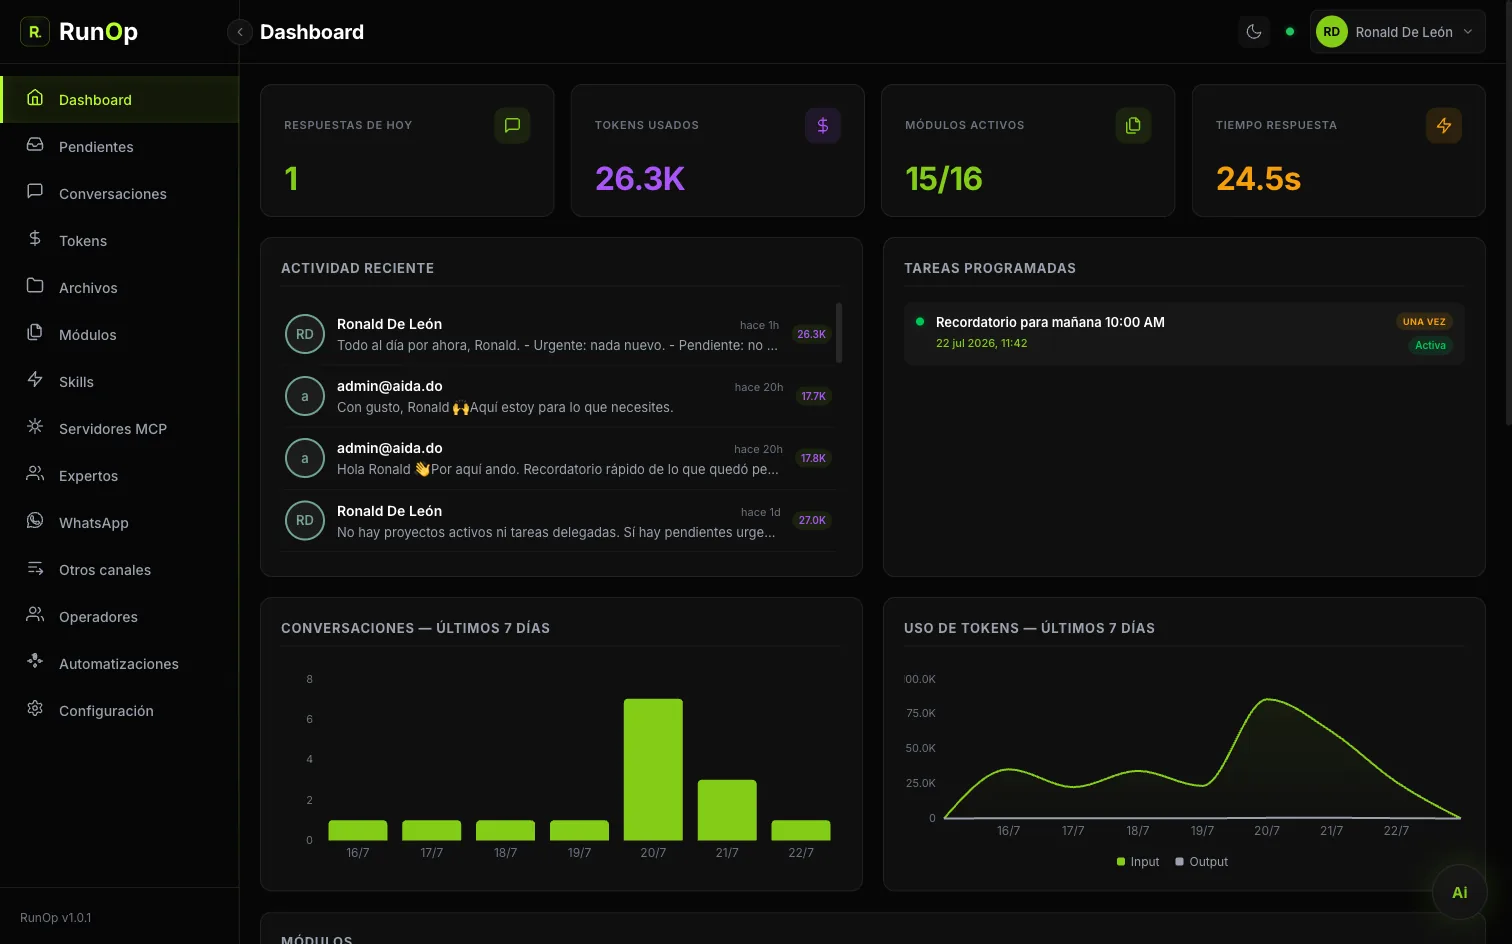Click the 24.5s tiempo respuesta value
Viewport: 1512px width, 944px height.
(x=1258, y=179)
